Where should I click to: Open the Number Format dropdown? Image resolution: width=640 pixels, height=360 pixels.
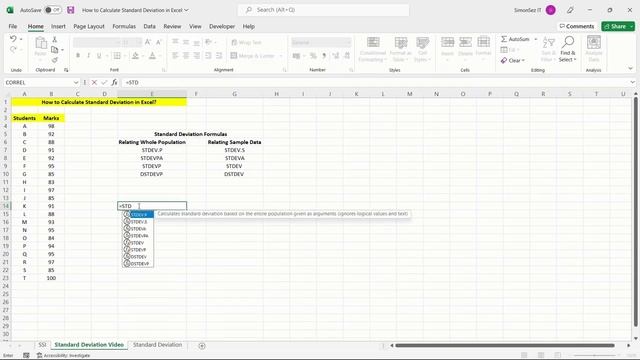pyautogui.click(x=348, y=42)
